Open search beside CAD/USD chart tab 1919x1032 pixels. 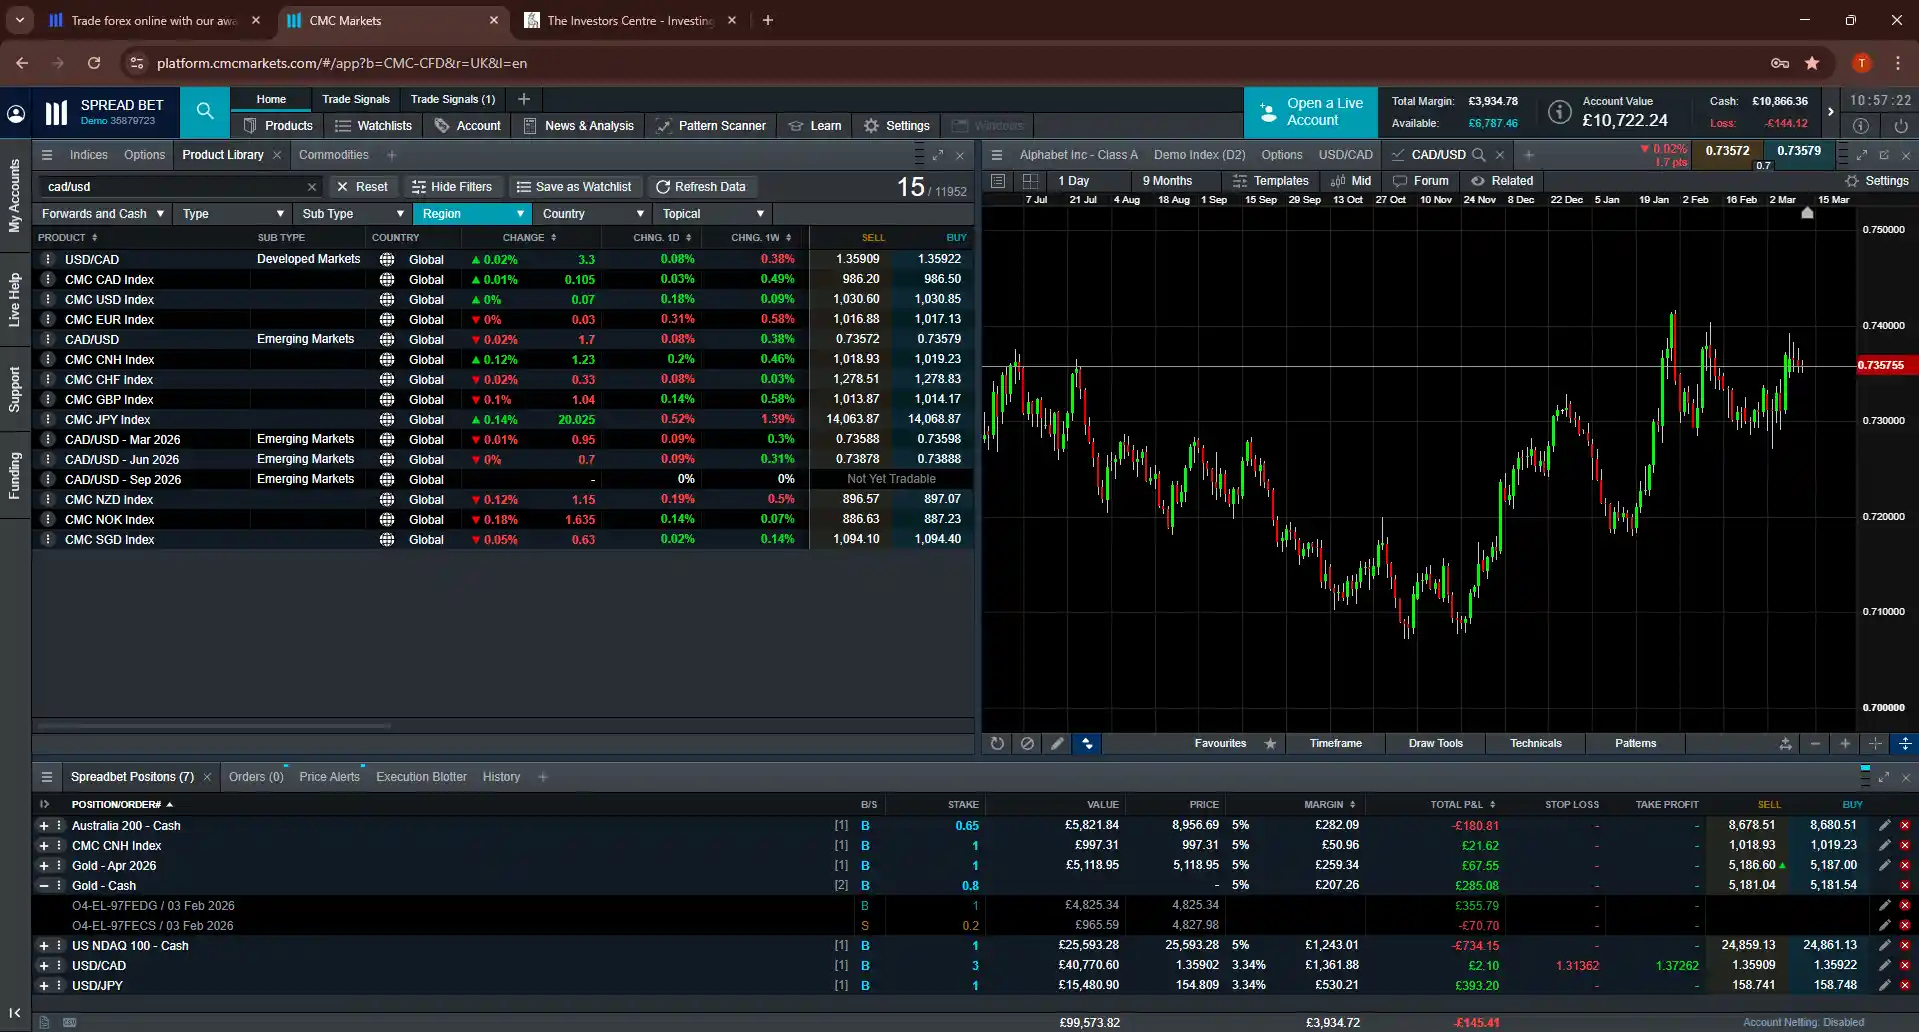[1479, 155]
